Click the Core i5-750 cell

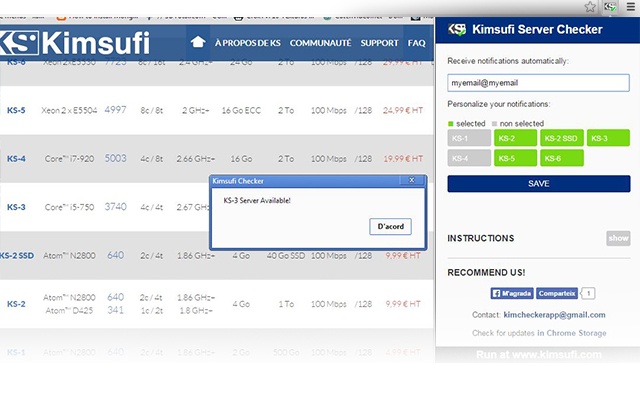point(69,207)
